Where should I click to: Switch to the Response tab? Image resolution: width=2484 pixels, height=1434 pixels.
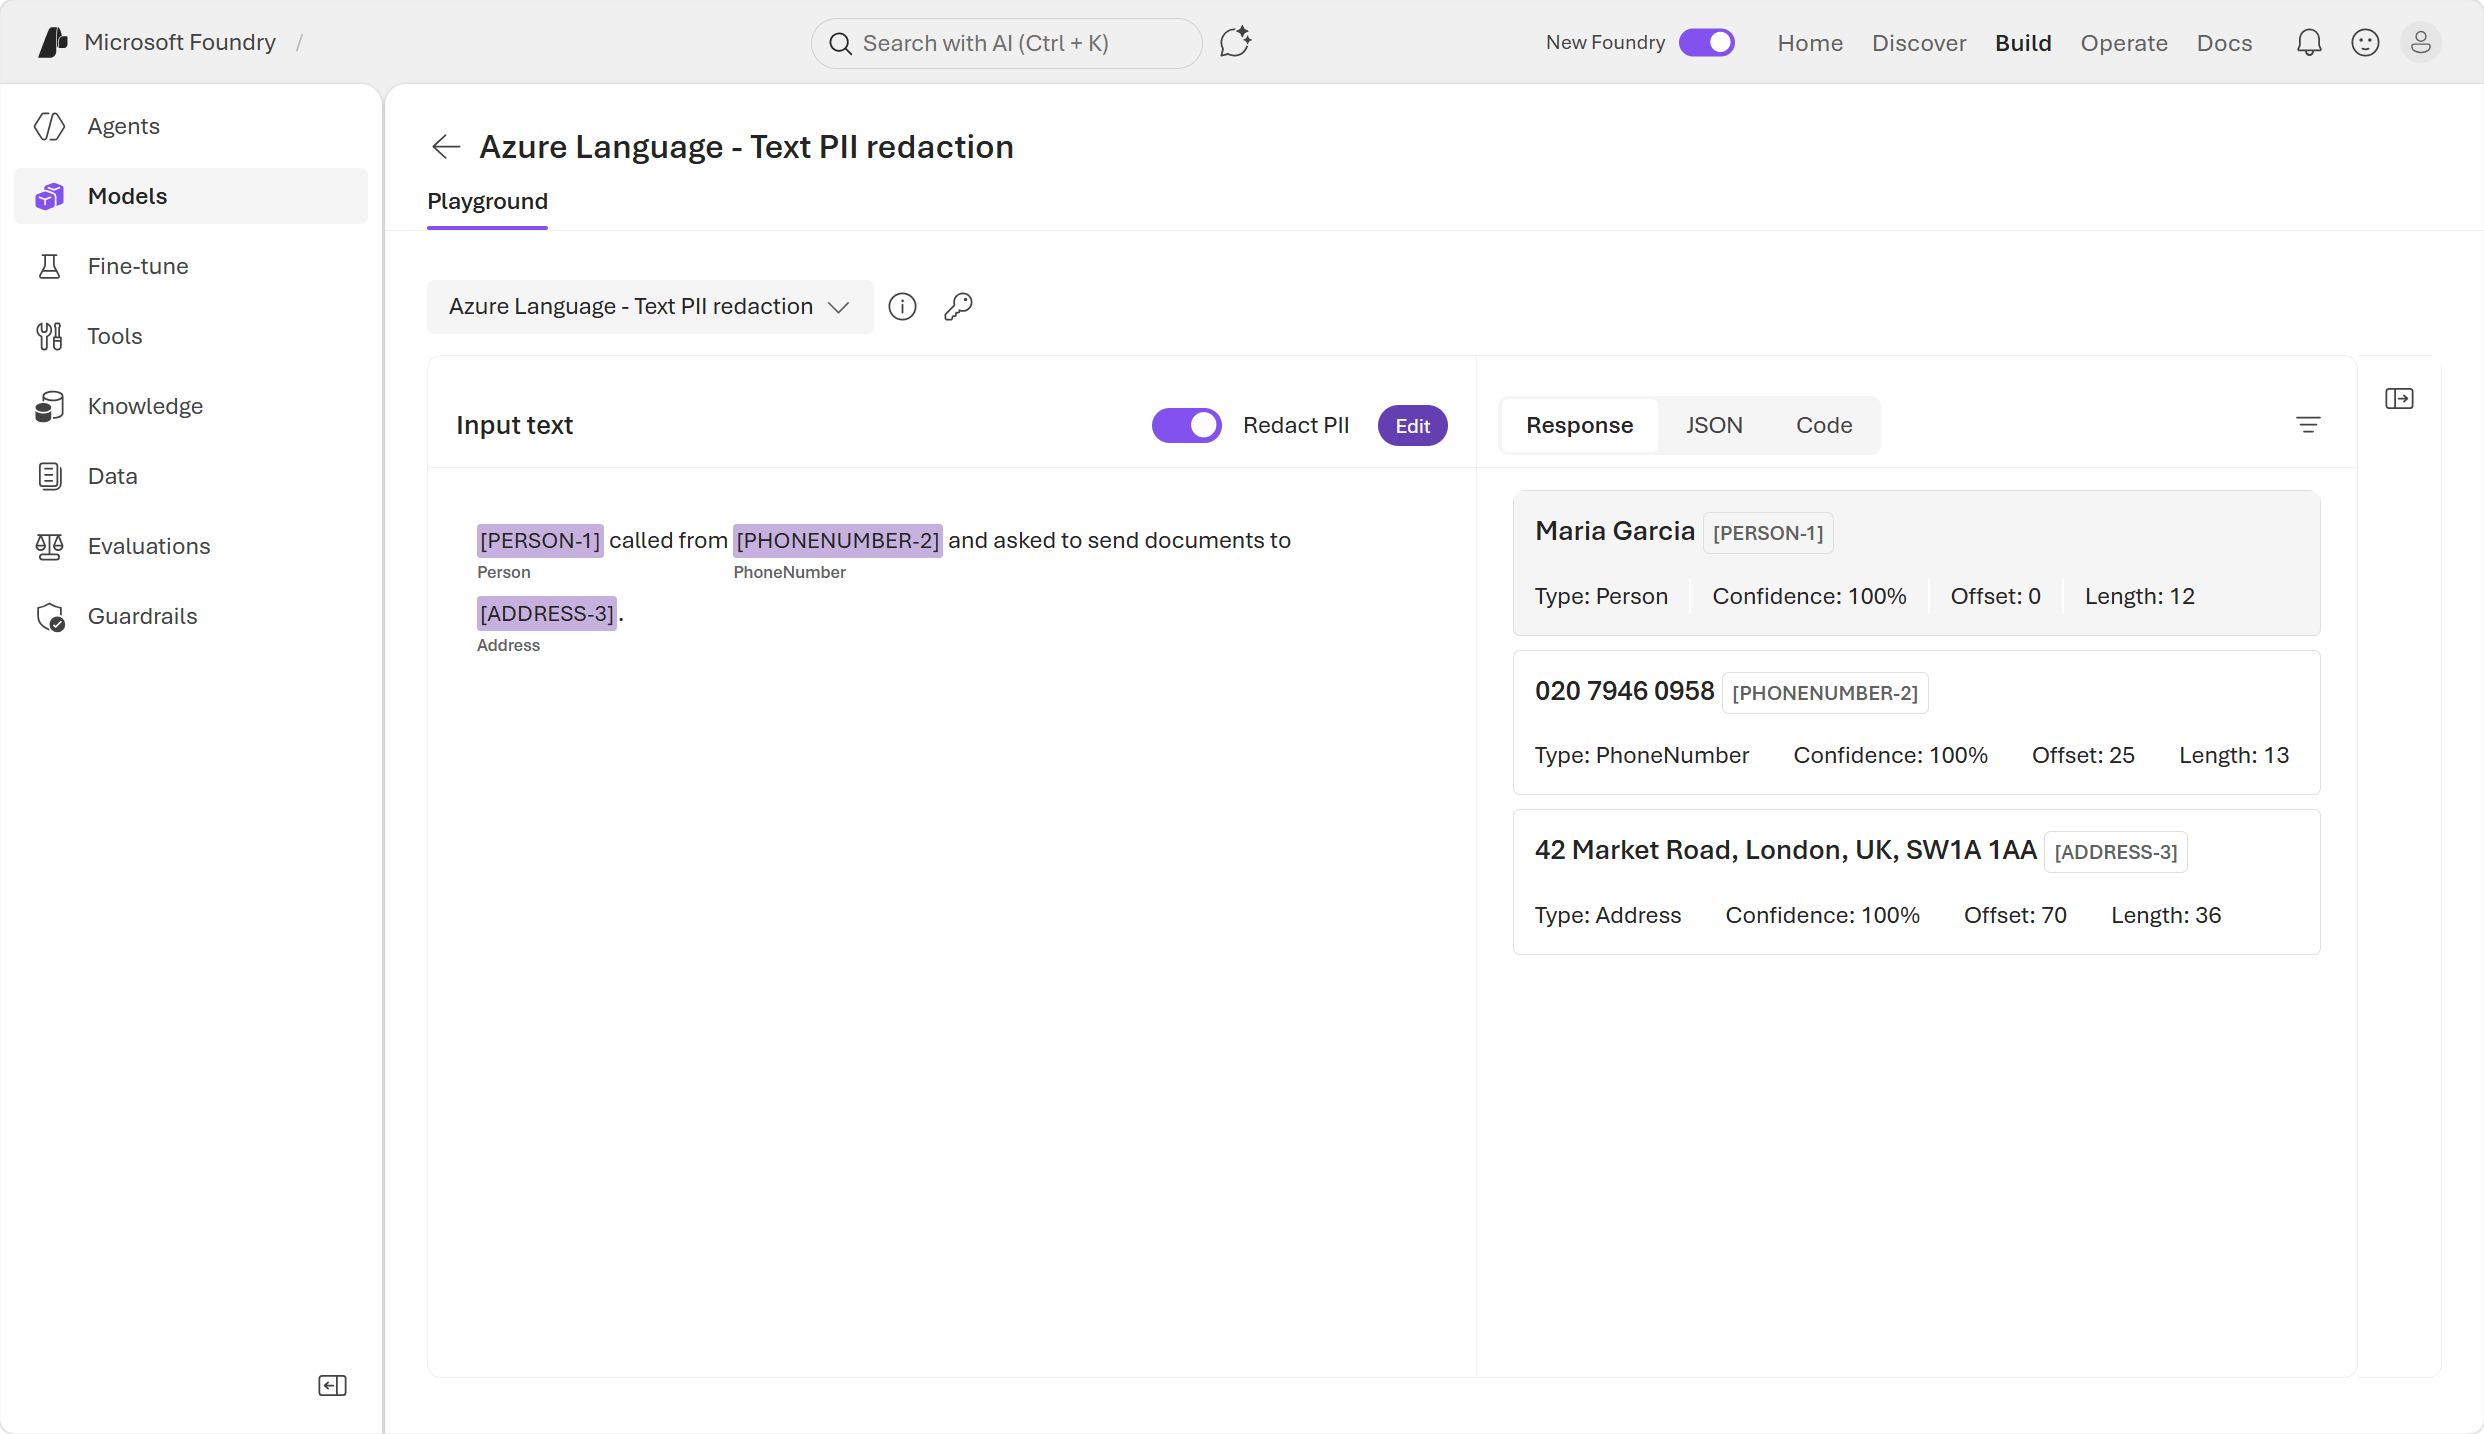point(1579,425)
